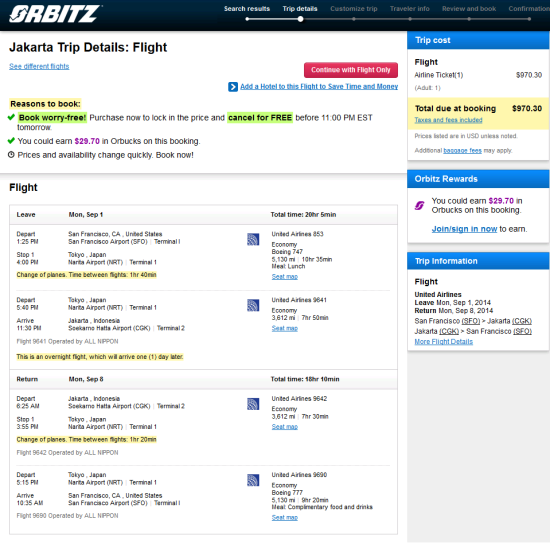The width and height of the screenshot is (550, 543).
Task: Click the Search results progress dot
Action: point(247,19)
